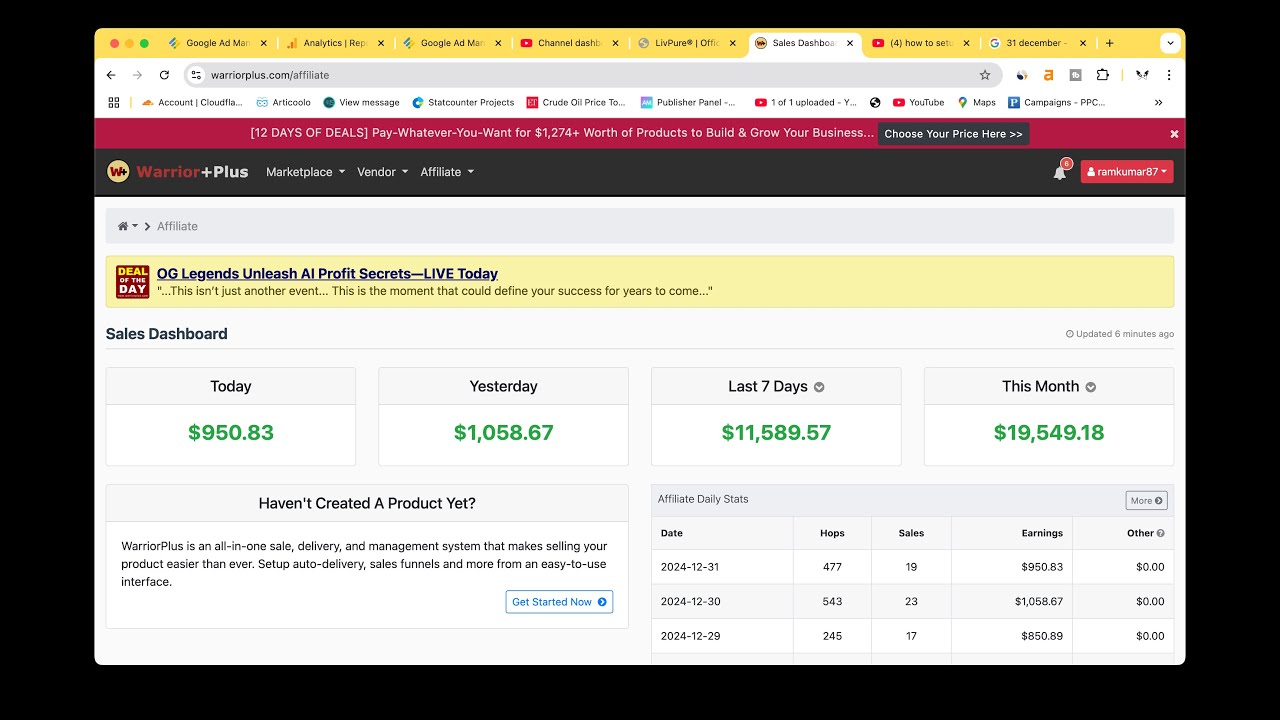The height and width of the screenshot is (720, 1280).
Task: Switch to the Channel dashboard tab
Action: (568, 43)
